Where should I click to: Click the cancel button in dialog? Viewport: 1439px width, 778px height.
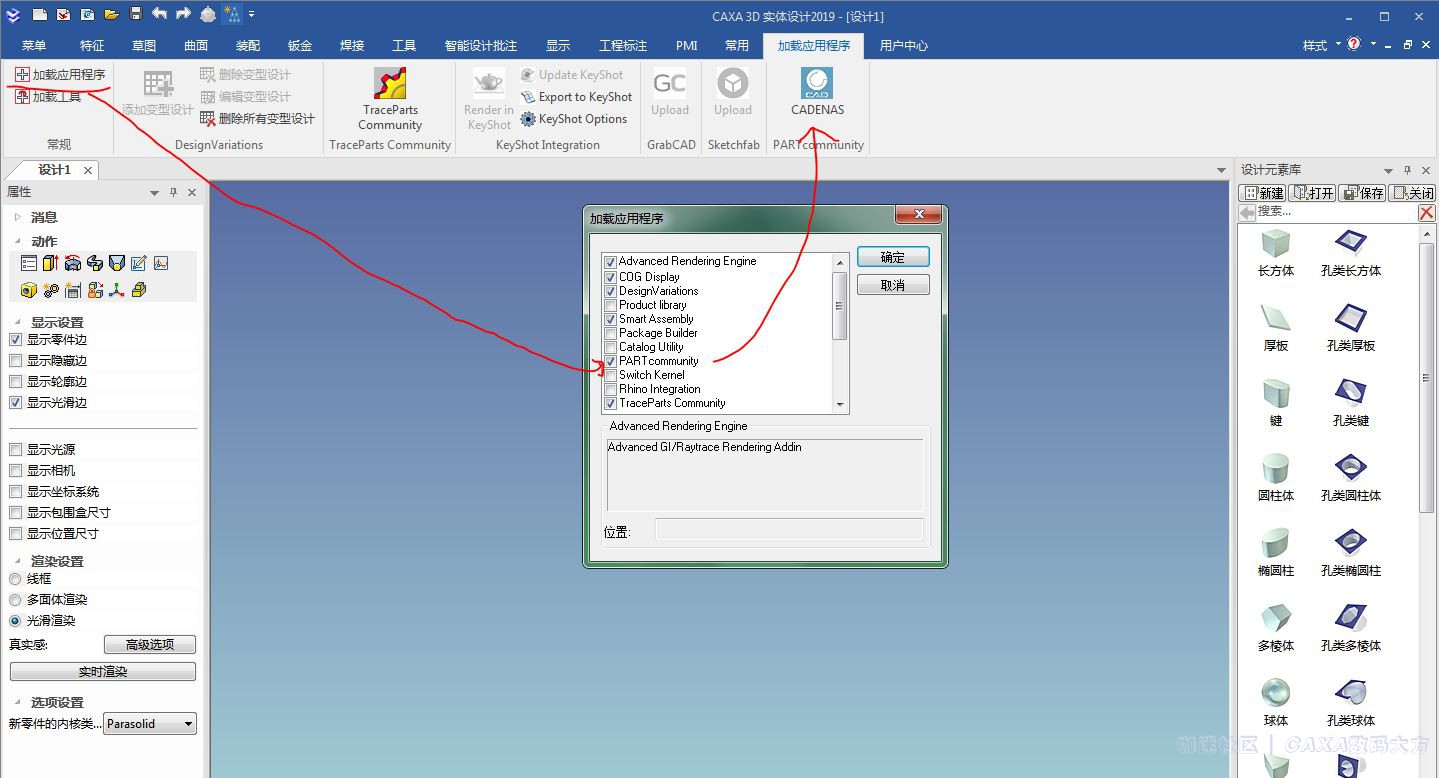click(892, 286)
